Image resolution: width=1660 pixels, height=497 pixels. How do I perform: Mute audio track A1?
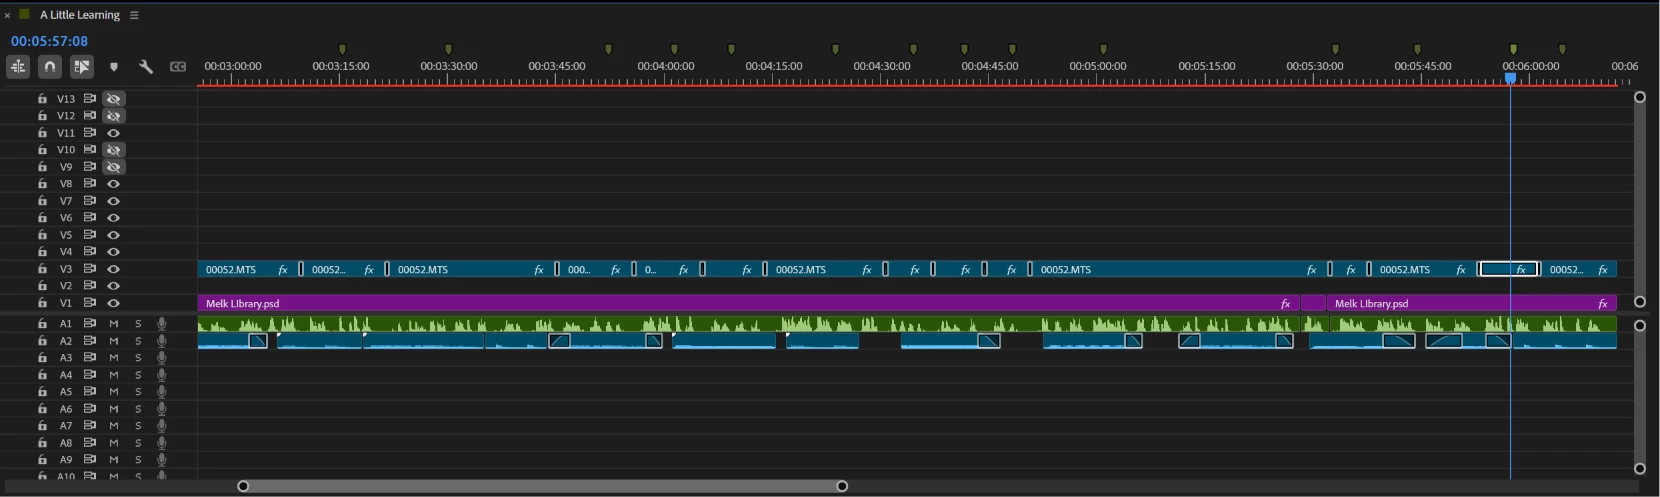point(114,324)
